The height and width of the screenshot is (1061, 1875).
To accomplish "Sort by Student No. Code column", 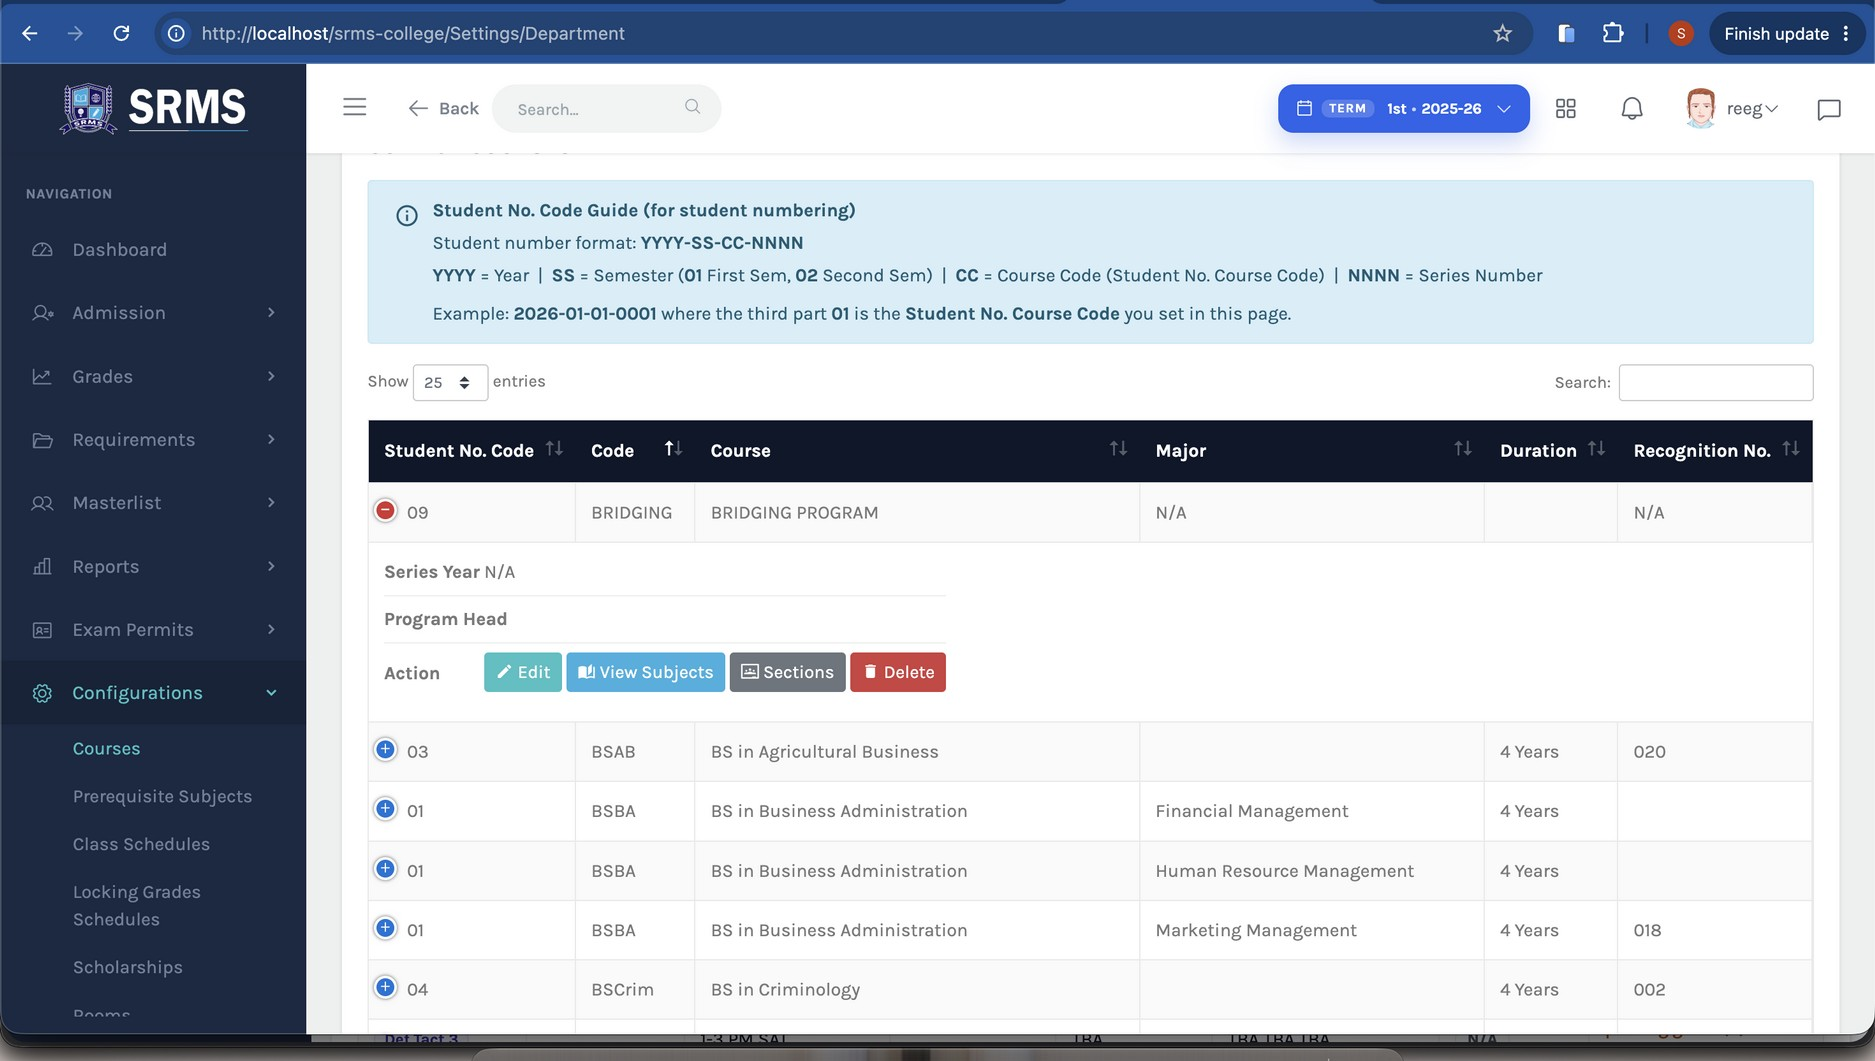I will pyautogui.click(x=472, y=451).
